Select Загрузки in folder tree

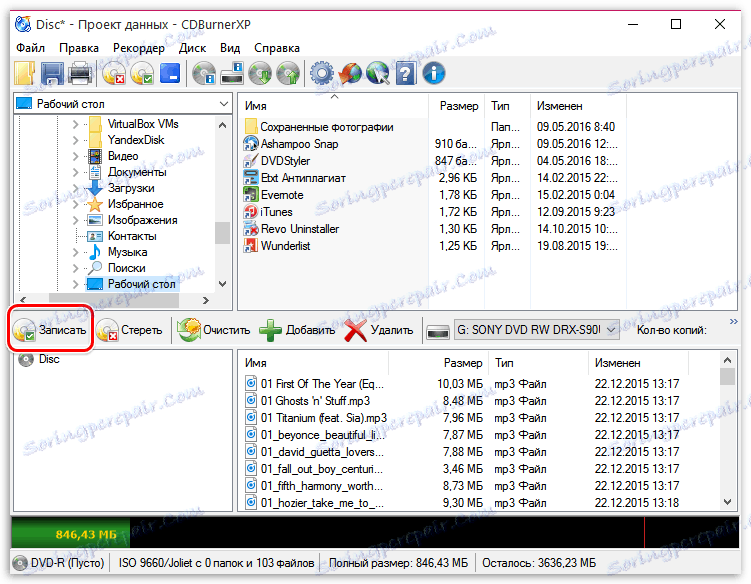click(x=131, y=188)
